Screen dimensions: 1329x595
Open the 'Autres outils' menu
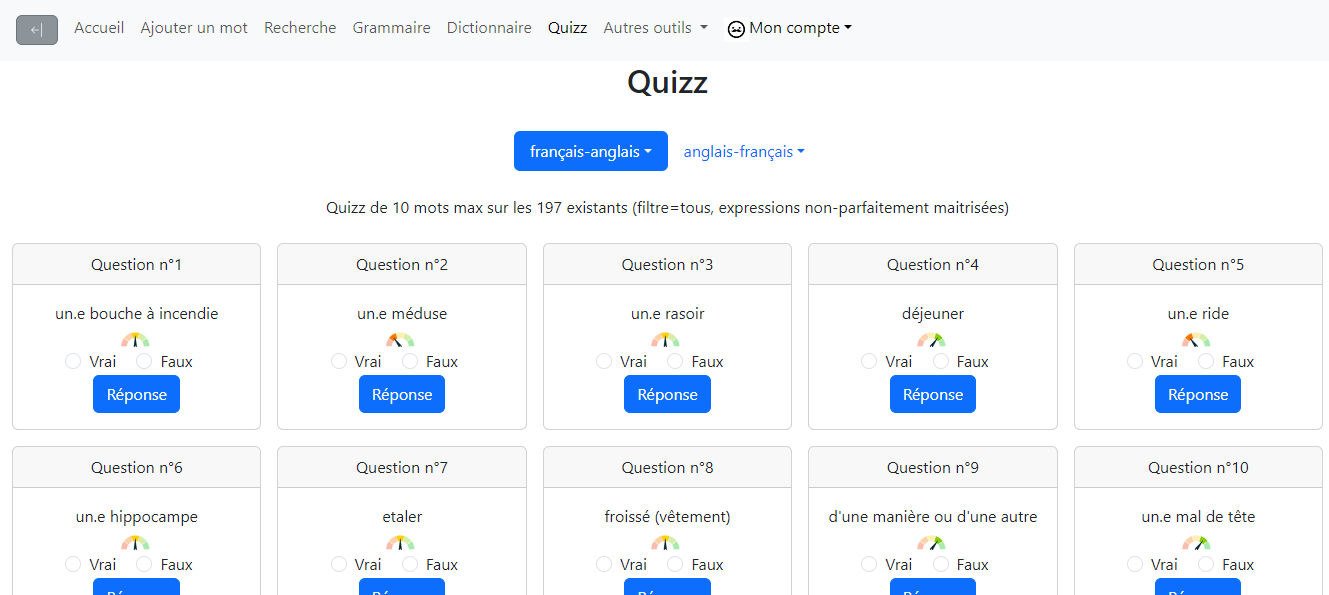point(655,28)
